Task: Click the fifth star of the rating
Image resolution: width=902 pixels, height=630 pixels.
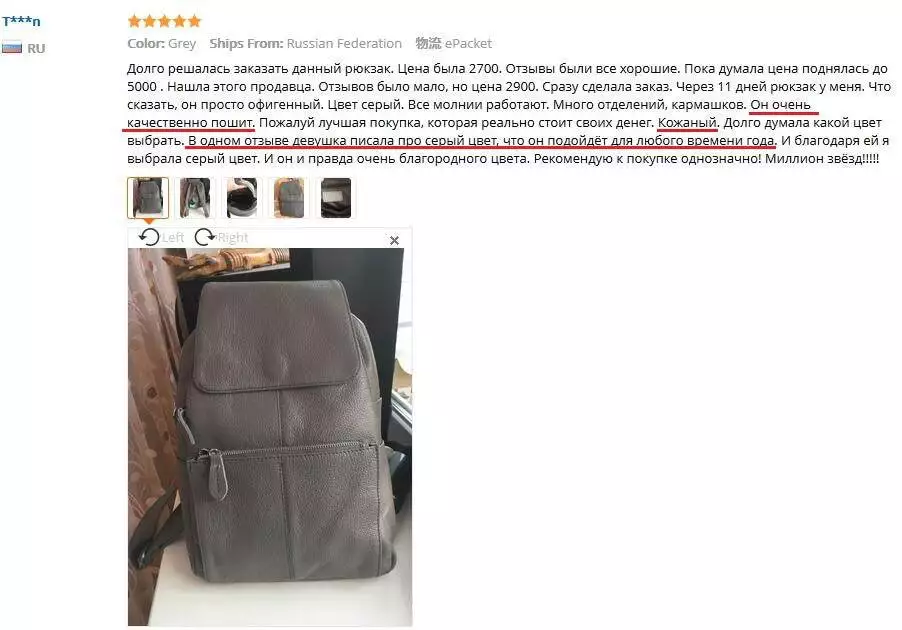Action: (194, 21)
